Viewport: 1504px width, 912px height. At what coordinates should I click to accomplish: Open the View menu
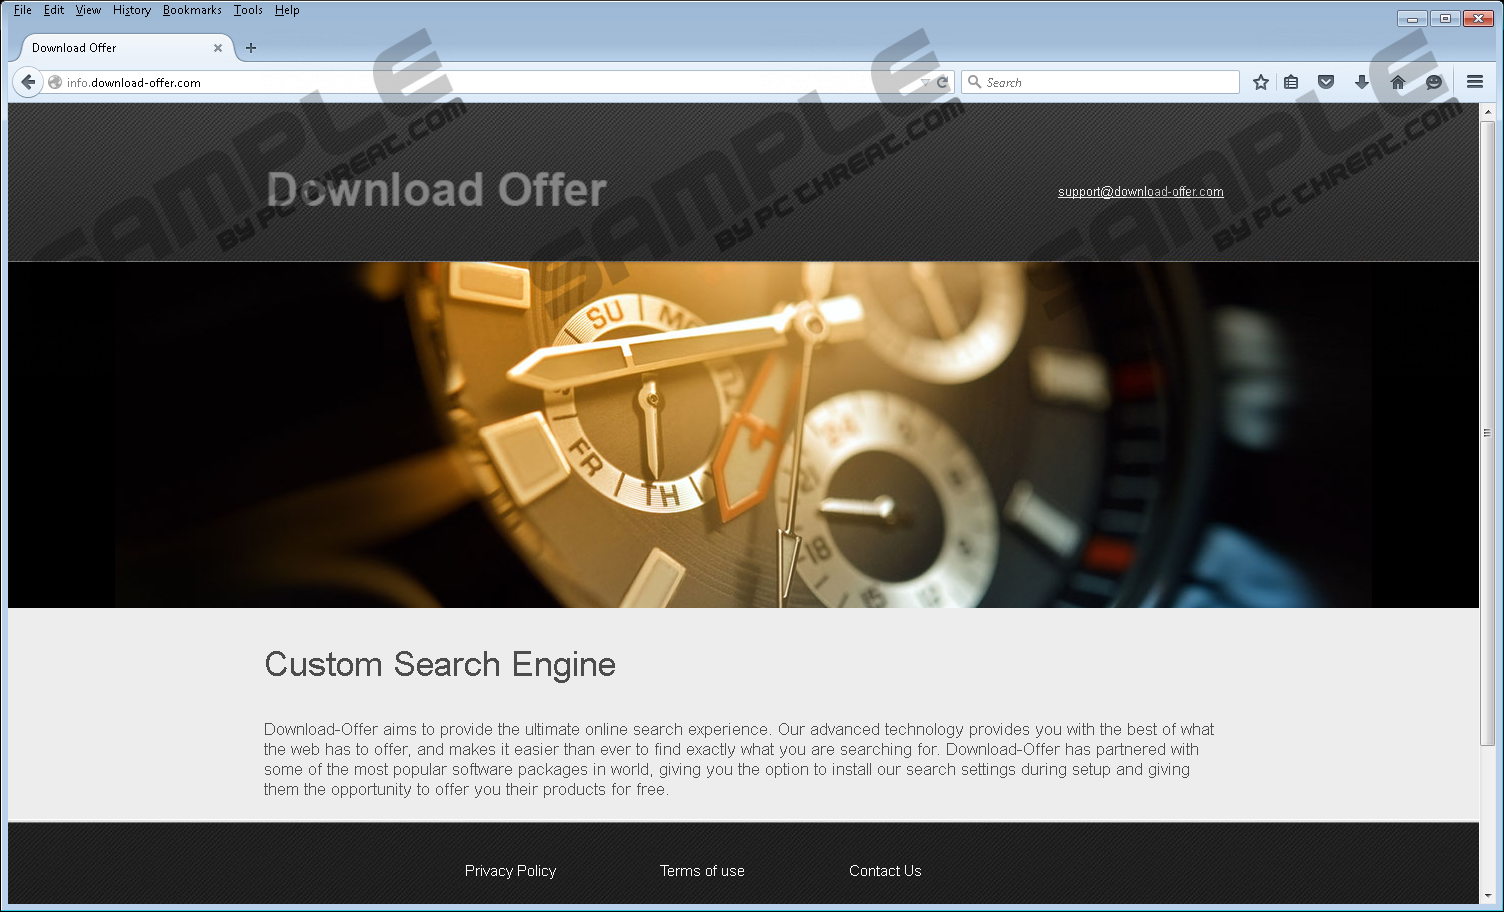pos(88,10)
